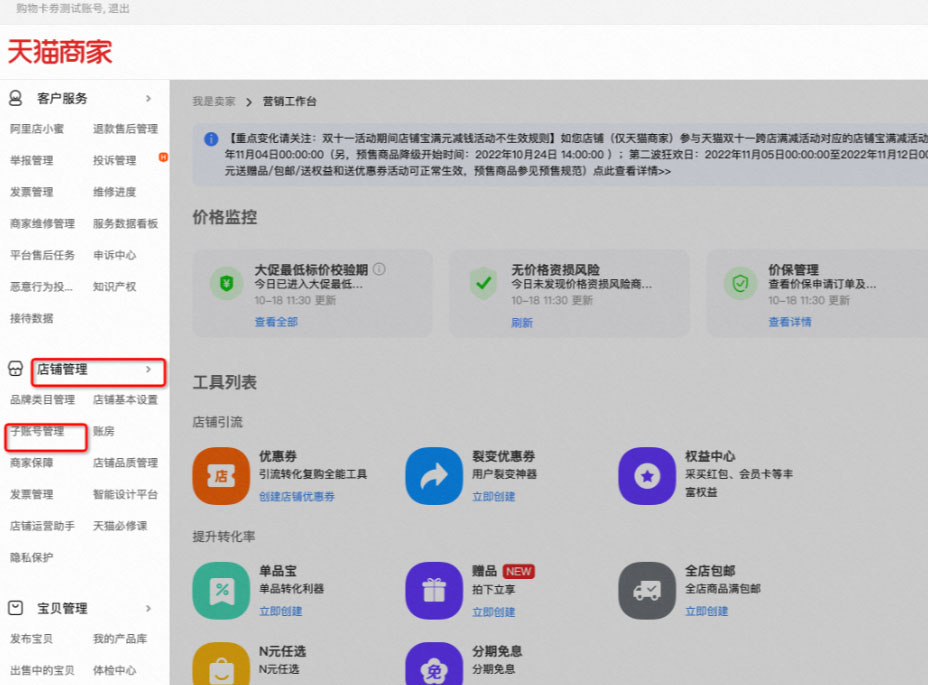
Task: Select the 权益中心 purple star icon
Action: pos(647,476)
